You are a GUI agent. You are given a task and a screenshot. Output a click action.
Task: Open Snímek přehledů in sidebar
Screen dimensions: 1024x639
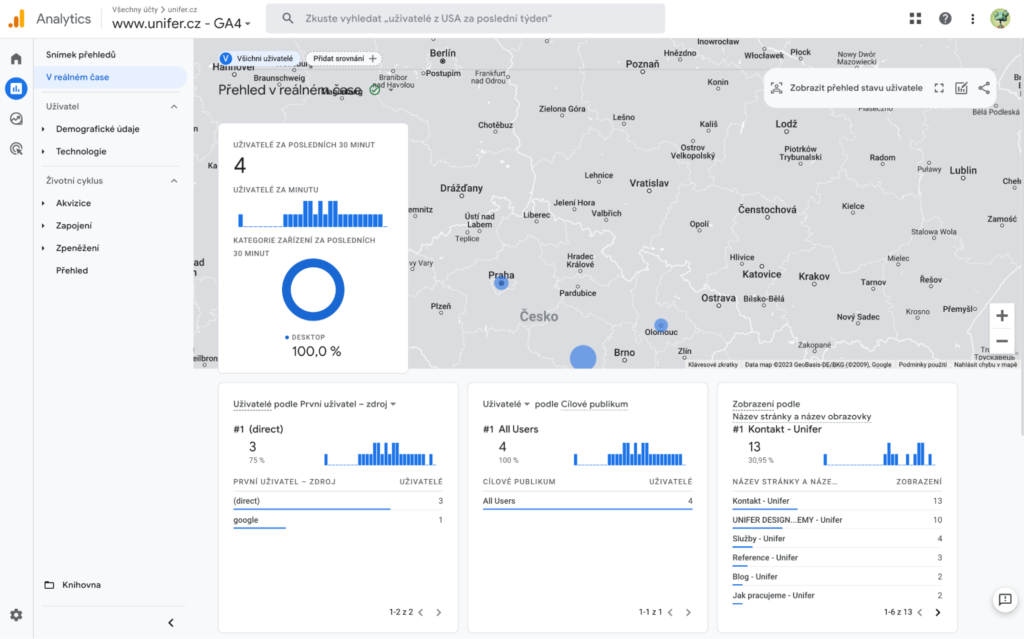click(81, 55)
